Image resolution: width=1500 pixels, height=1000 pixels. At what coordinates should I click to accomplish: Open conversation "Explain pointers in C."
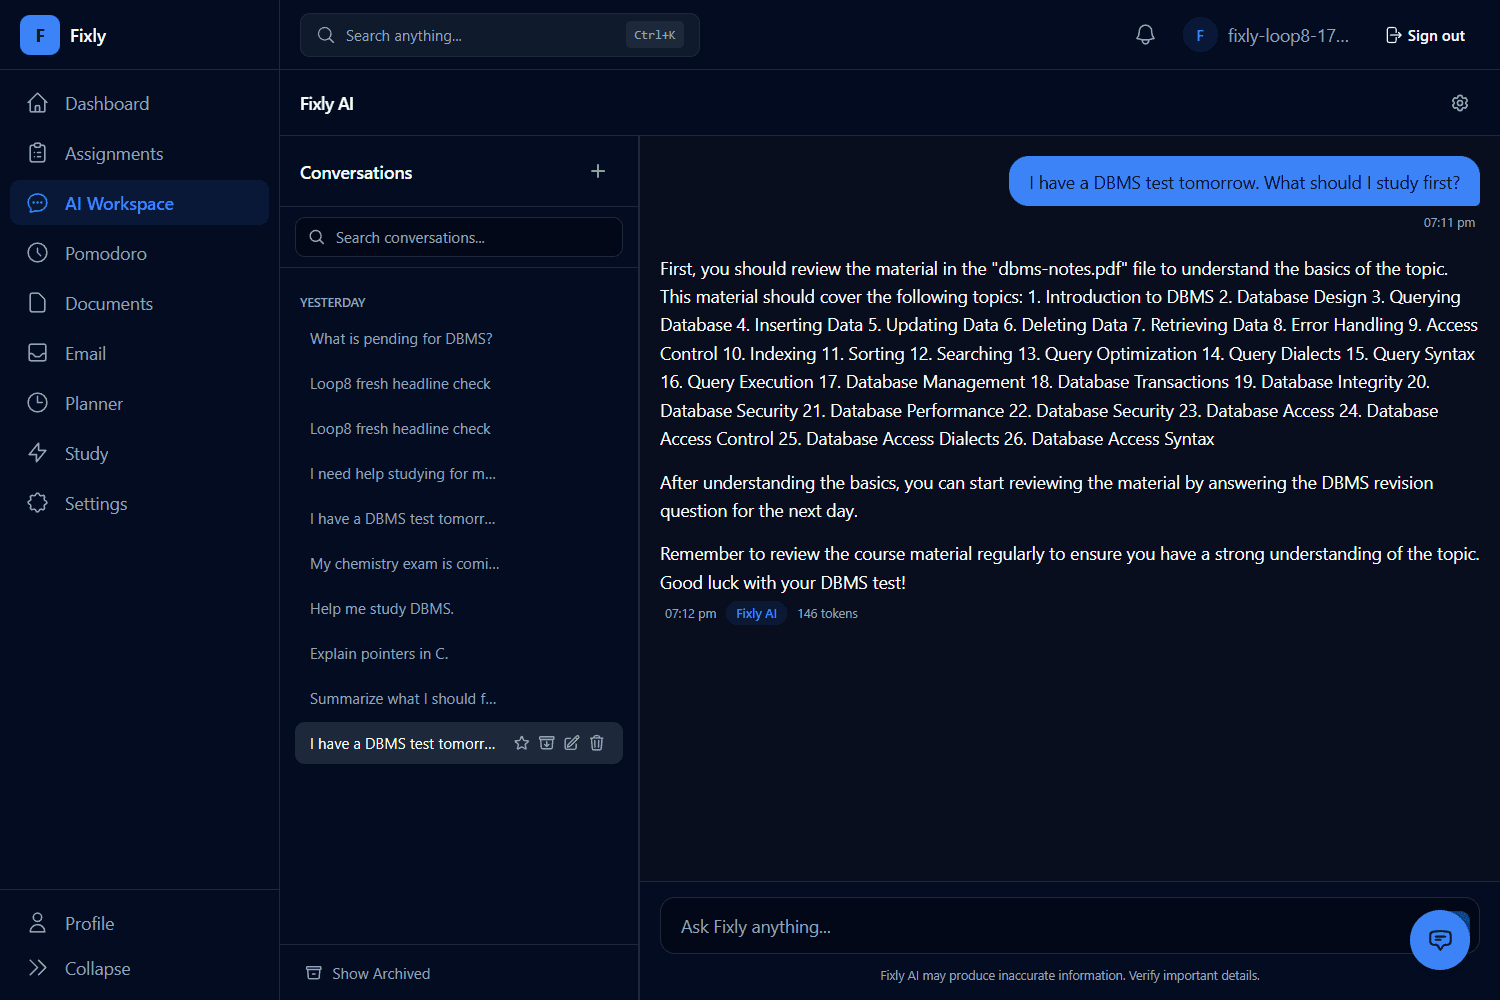459,653
